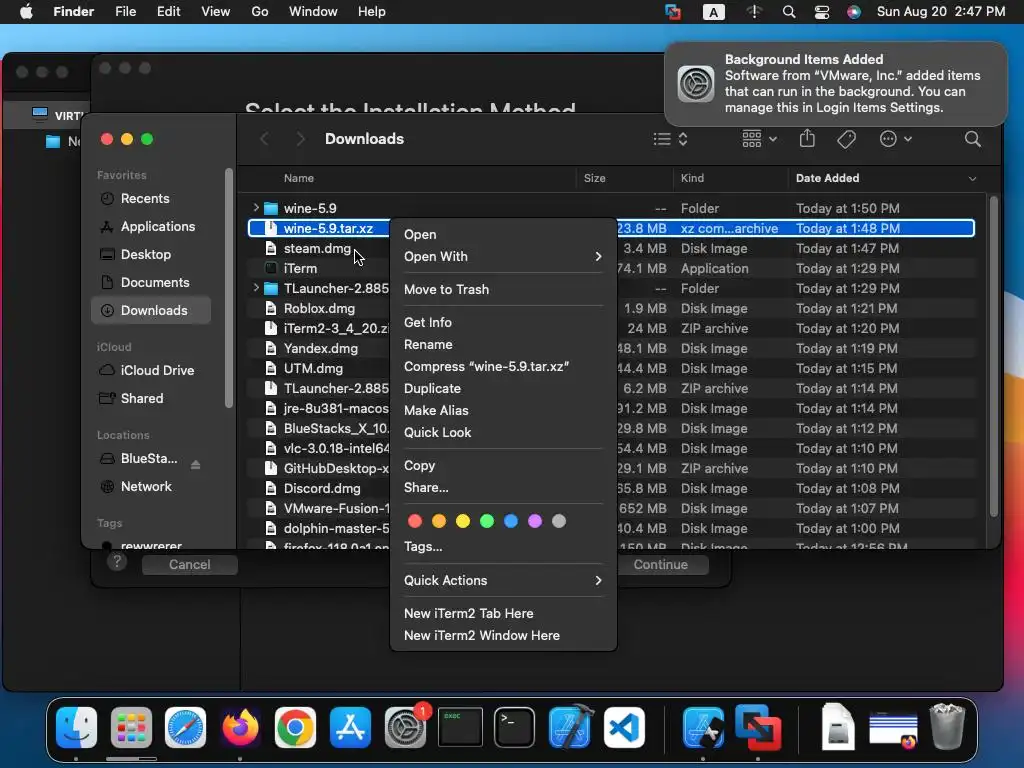Viewport: 1024px width, 768px height.
Task: Eject the BlueSta... volume
Action: 195,465
